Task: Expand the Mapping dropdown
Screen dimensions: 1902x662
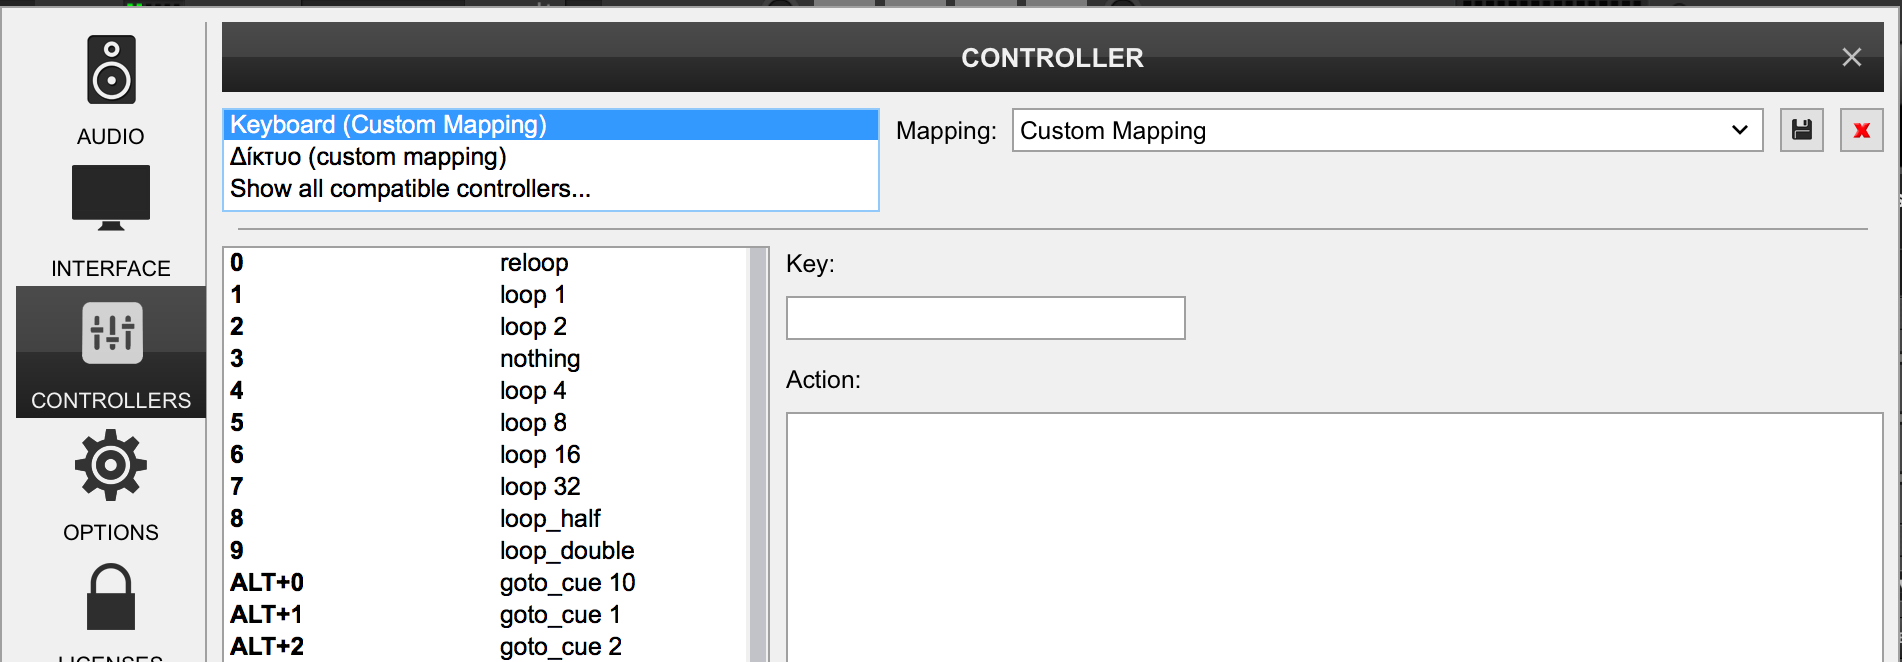Action: (1739, 130)
